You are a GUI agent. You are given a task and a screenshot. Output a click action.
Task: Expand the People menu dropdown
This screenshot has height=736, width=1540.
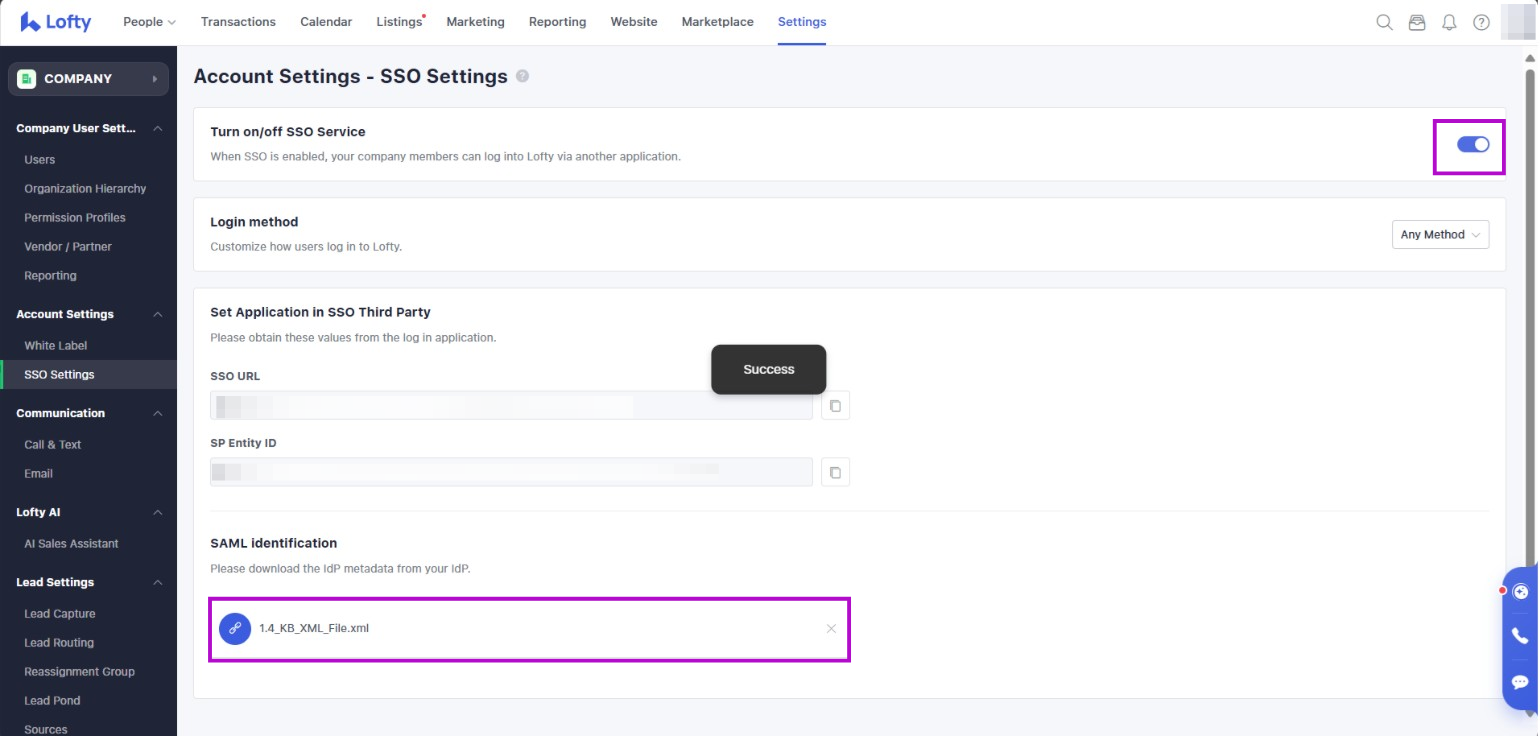point(149,22)
